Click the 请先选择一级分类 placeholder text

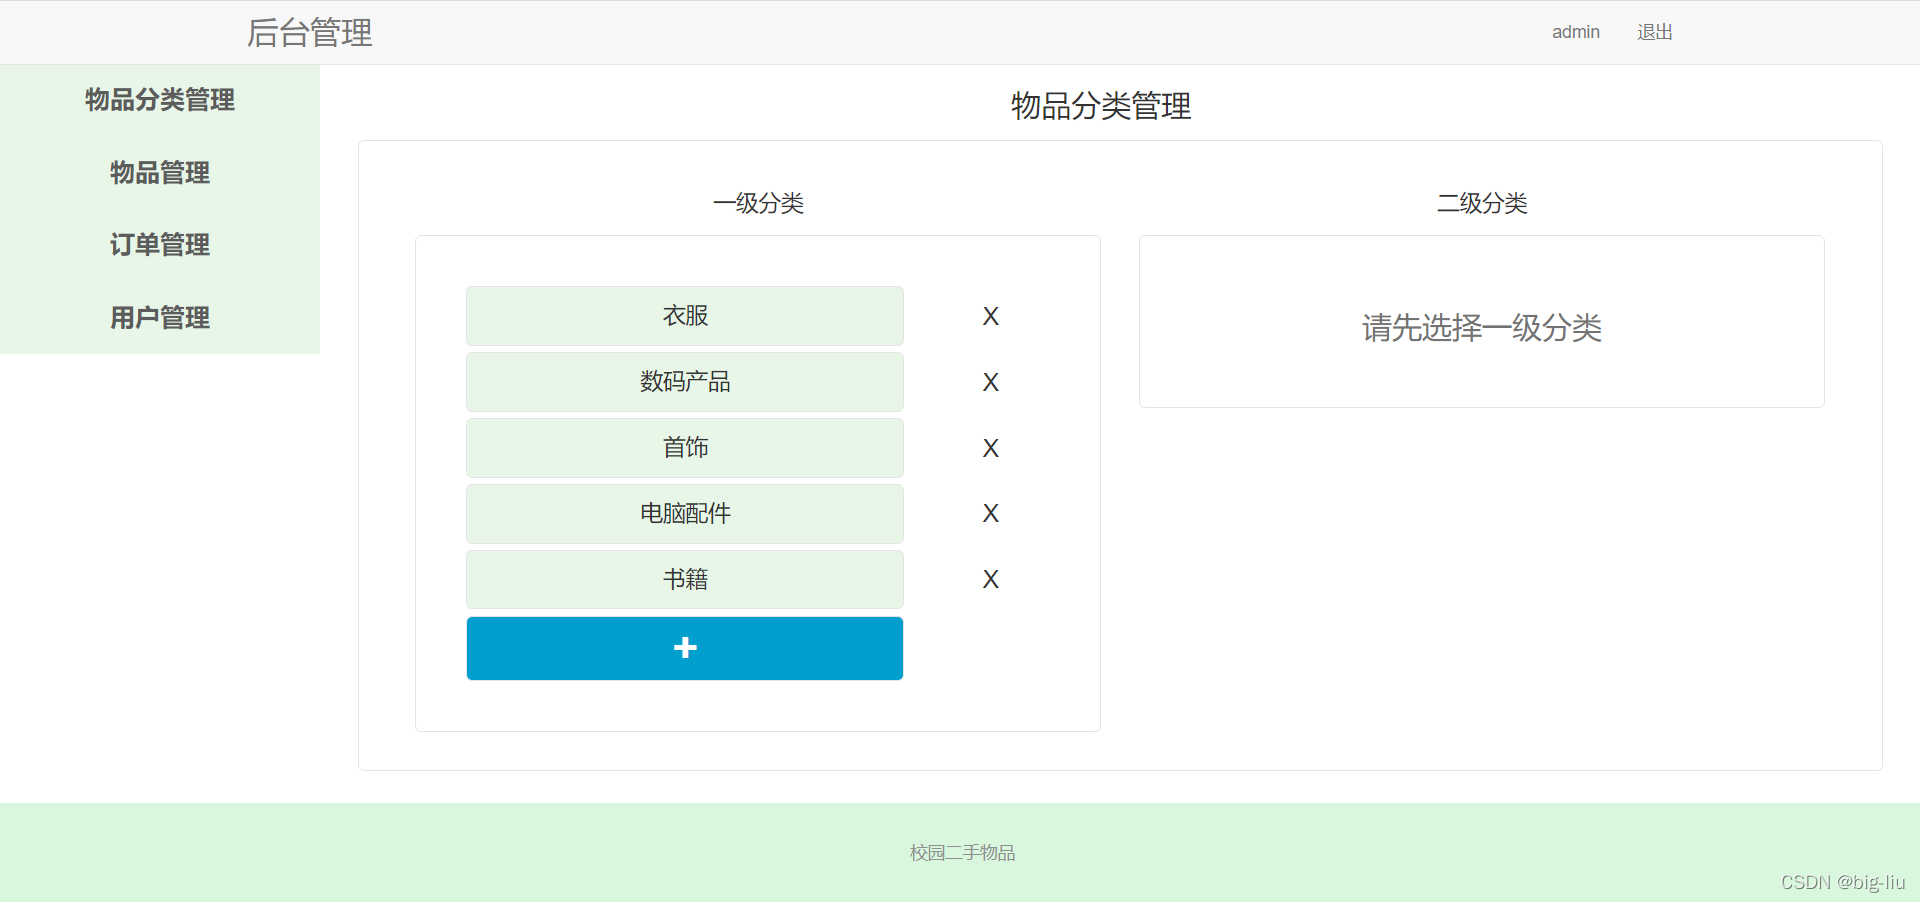click(1482, 328)
